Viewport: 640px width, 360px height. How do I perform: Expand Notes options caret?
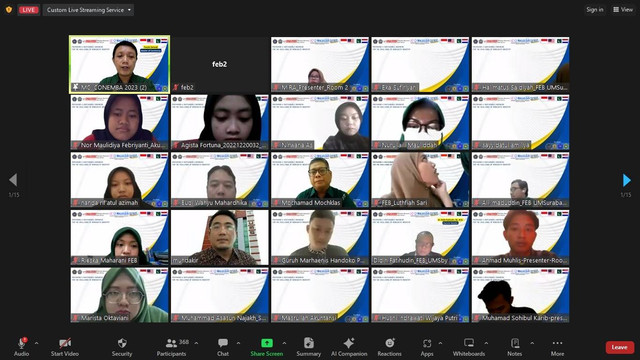pos(532,343)
